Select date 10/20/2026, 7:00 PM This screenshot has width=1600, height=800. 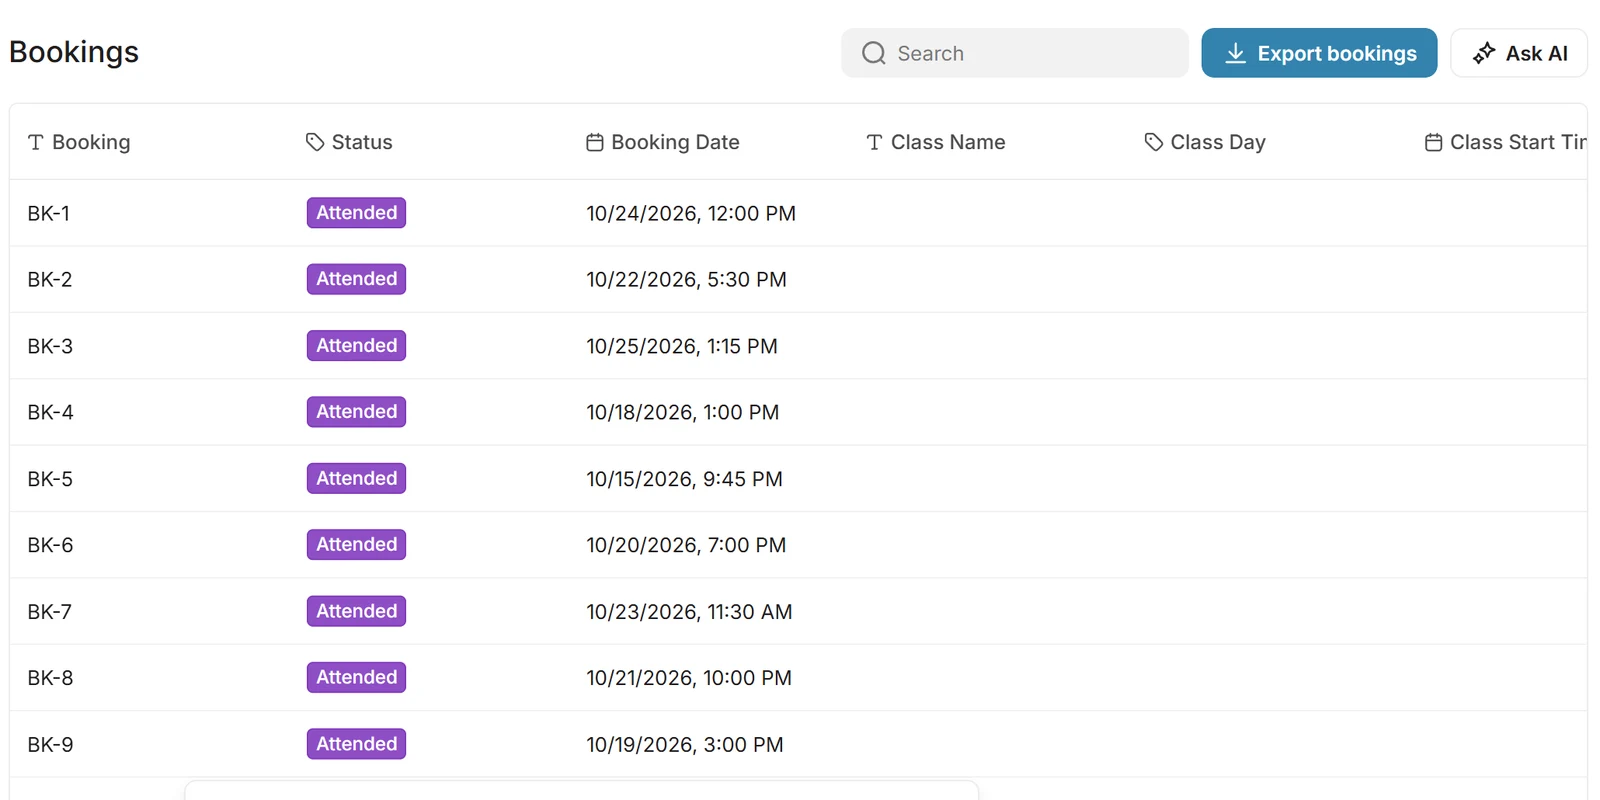[686, 545]
